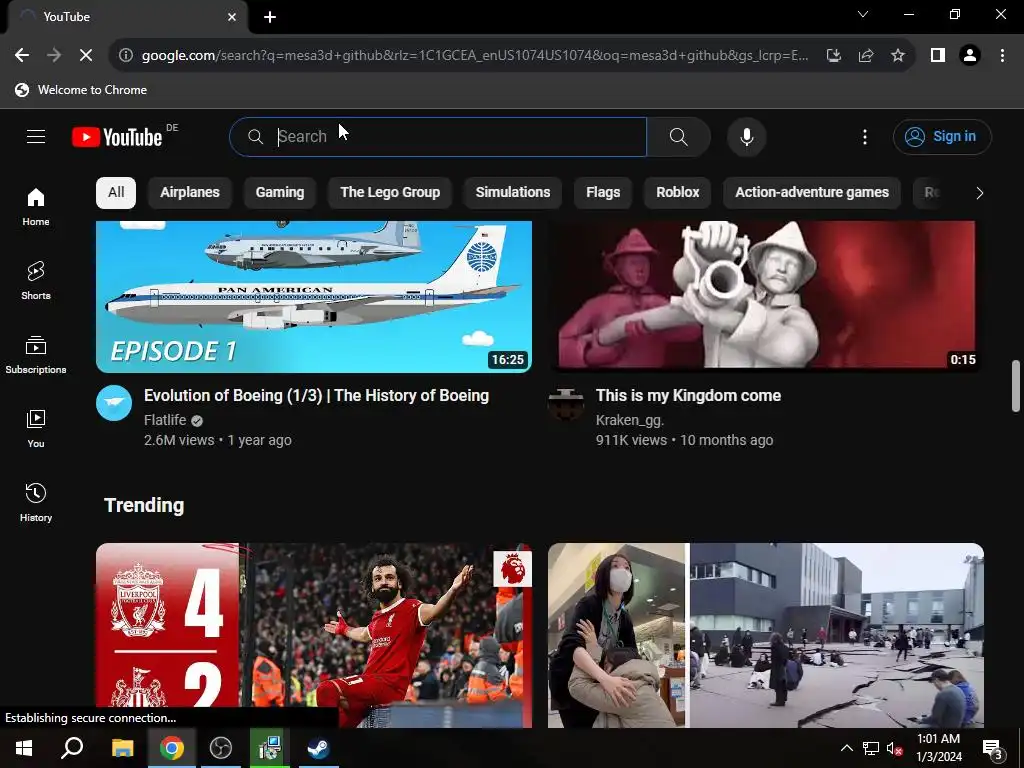The width and height of the screenshot is (1024, 768).
Task: Select The Lego Group chip
Action: point(390,193)
